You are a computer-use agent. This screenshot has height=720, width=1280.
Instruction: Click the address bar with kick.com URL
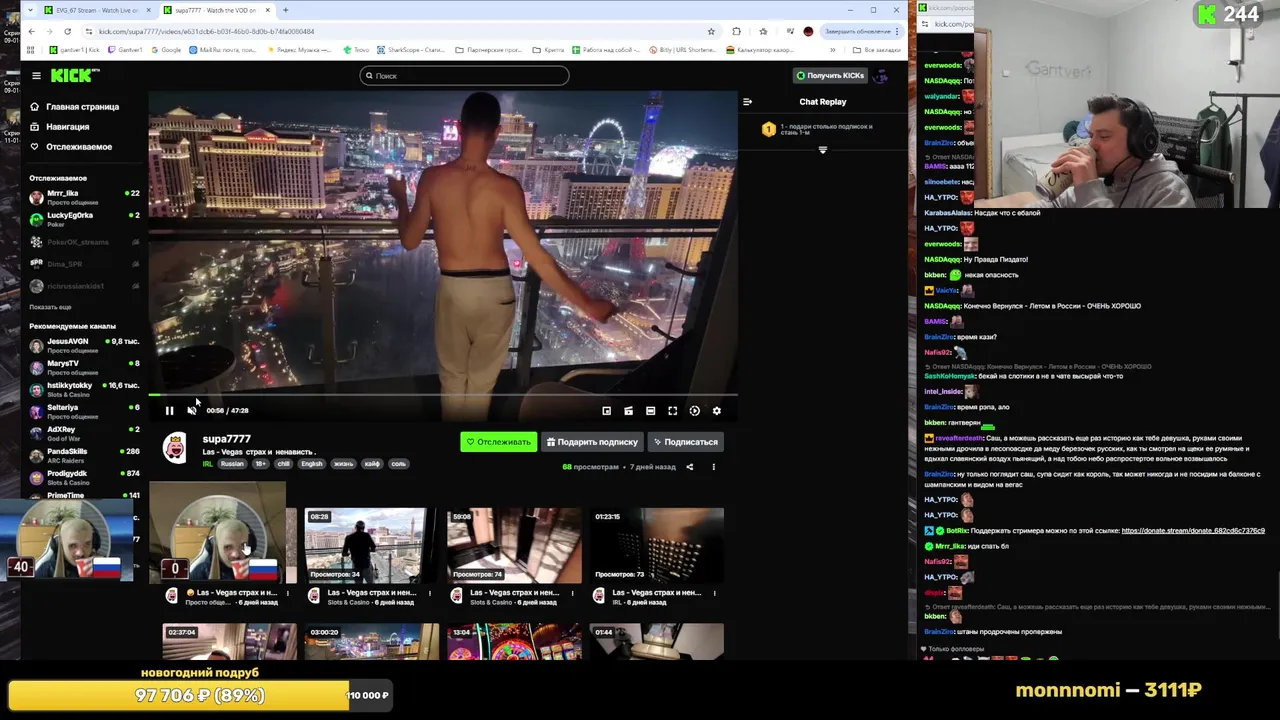400,31
